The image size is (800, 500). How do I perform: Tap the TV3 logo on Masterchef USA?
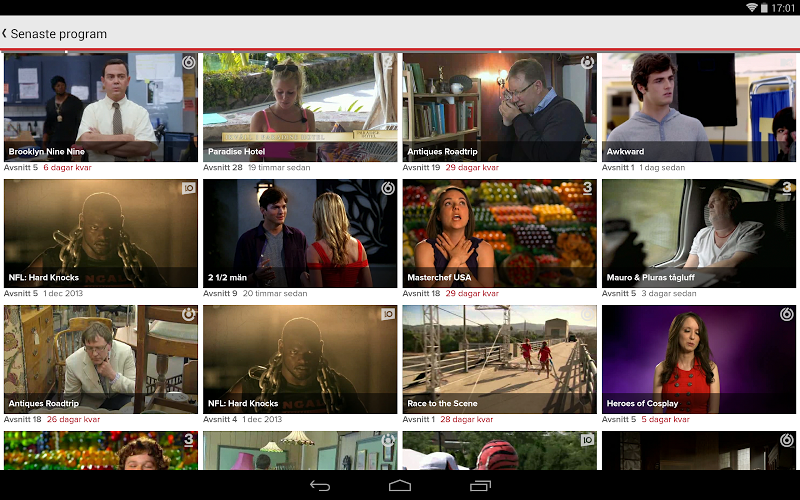click(x=588, y=188)
